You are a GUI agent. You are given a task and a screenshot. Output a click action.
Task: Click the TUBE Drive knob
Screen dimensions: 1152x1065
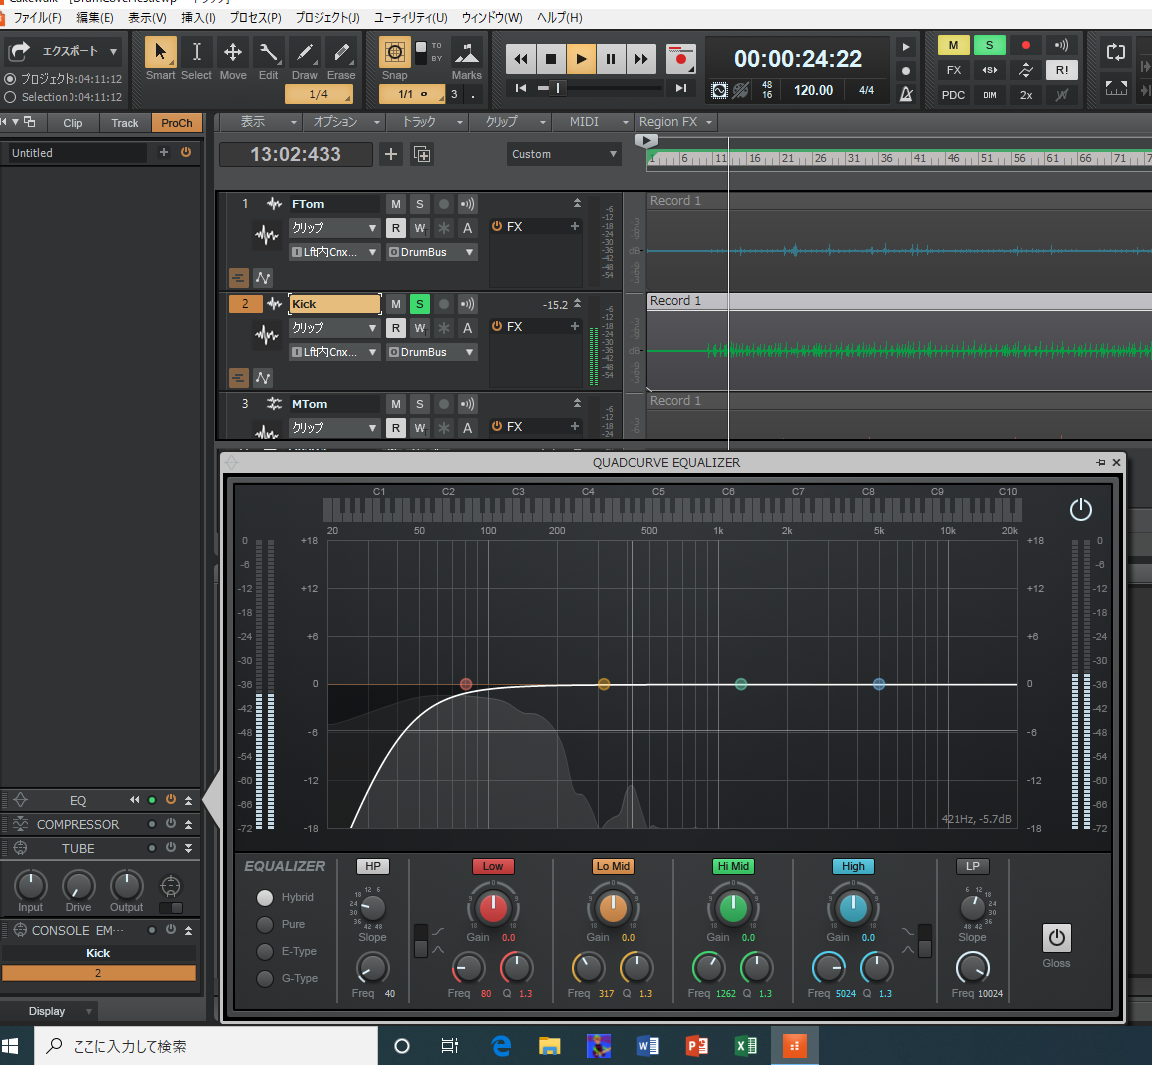79,886
